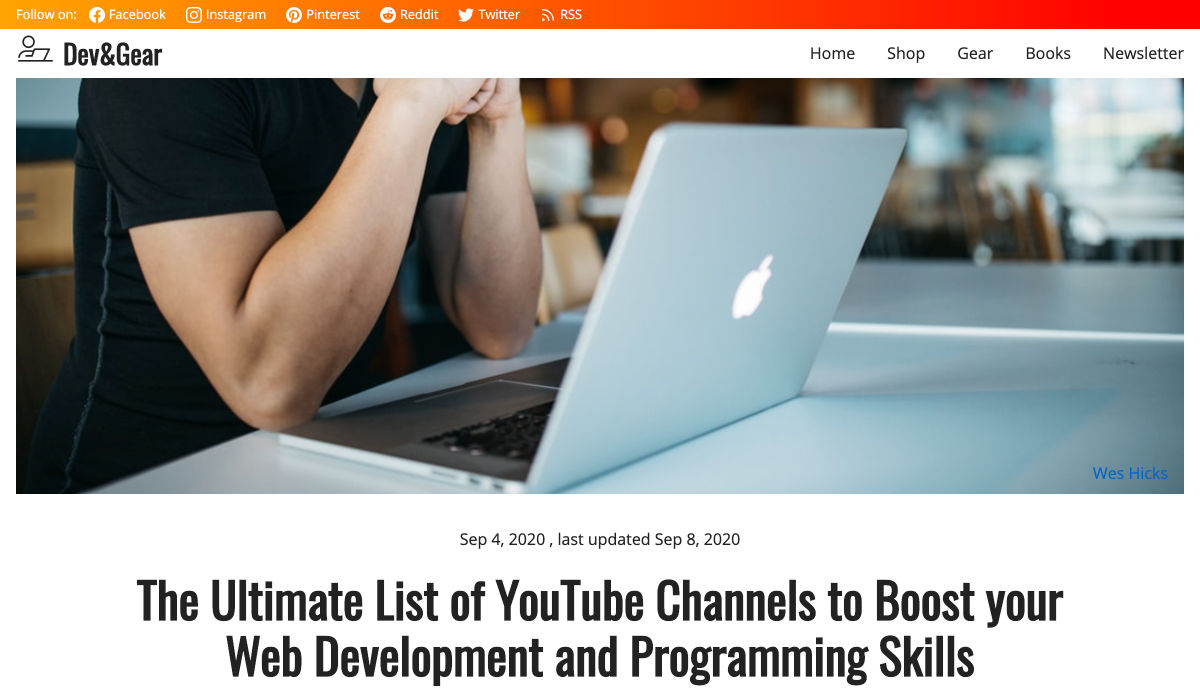Click the Pinterest icon in top bar
This screenshot has width=1200, height=698.
pos(294,15)
